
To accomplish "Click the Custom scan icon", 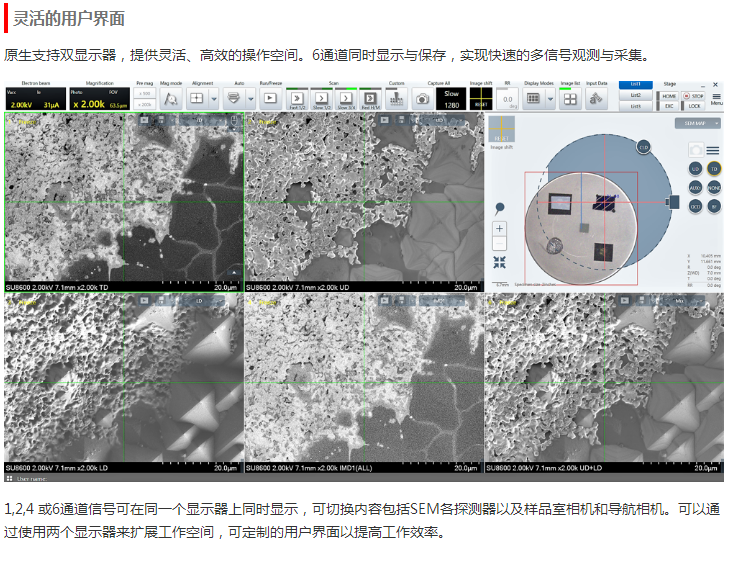I will [396, 98].
